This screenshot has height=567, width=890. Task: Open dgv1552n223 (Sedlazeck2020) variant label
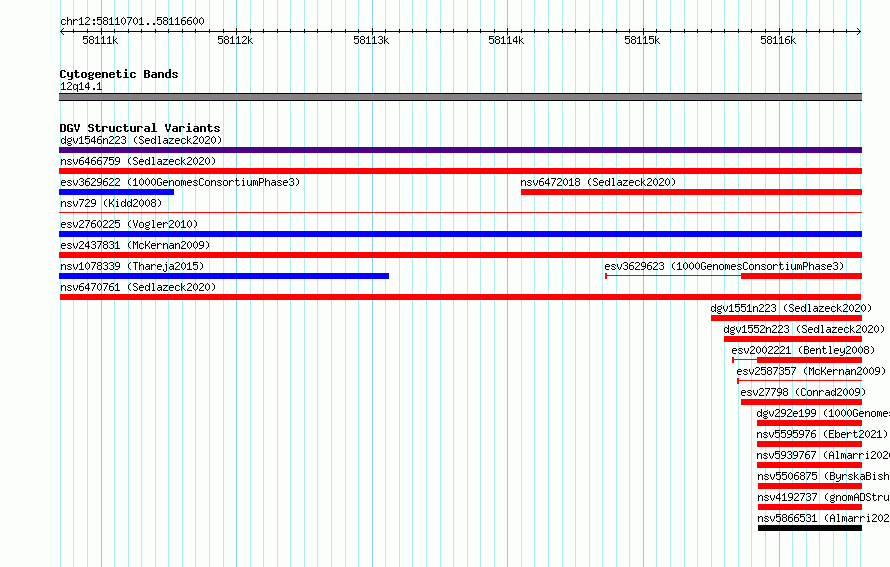pyautogui.click(x=804, y=329)
